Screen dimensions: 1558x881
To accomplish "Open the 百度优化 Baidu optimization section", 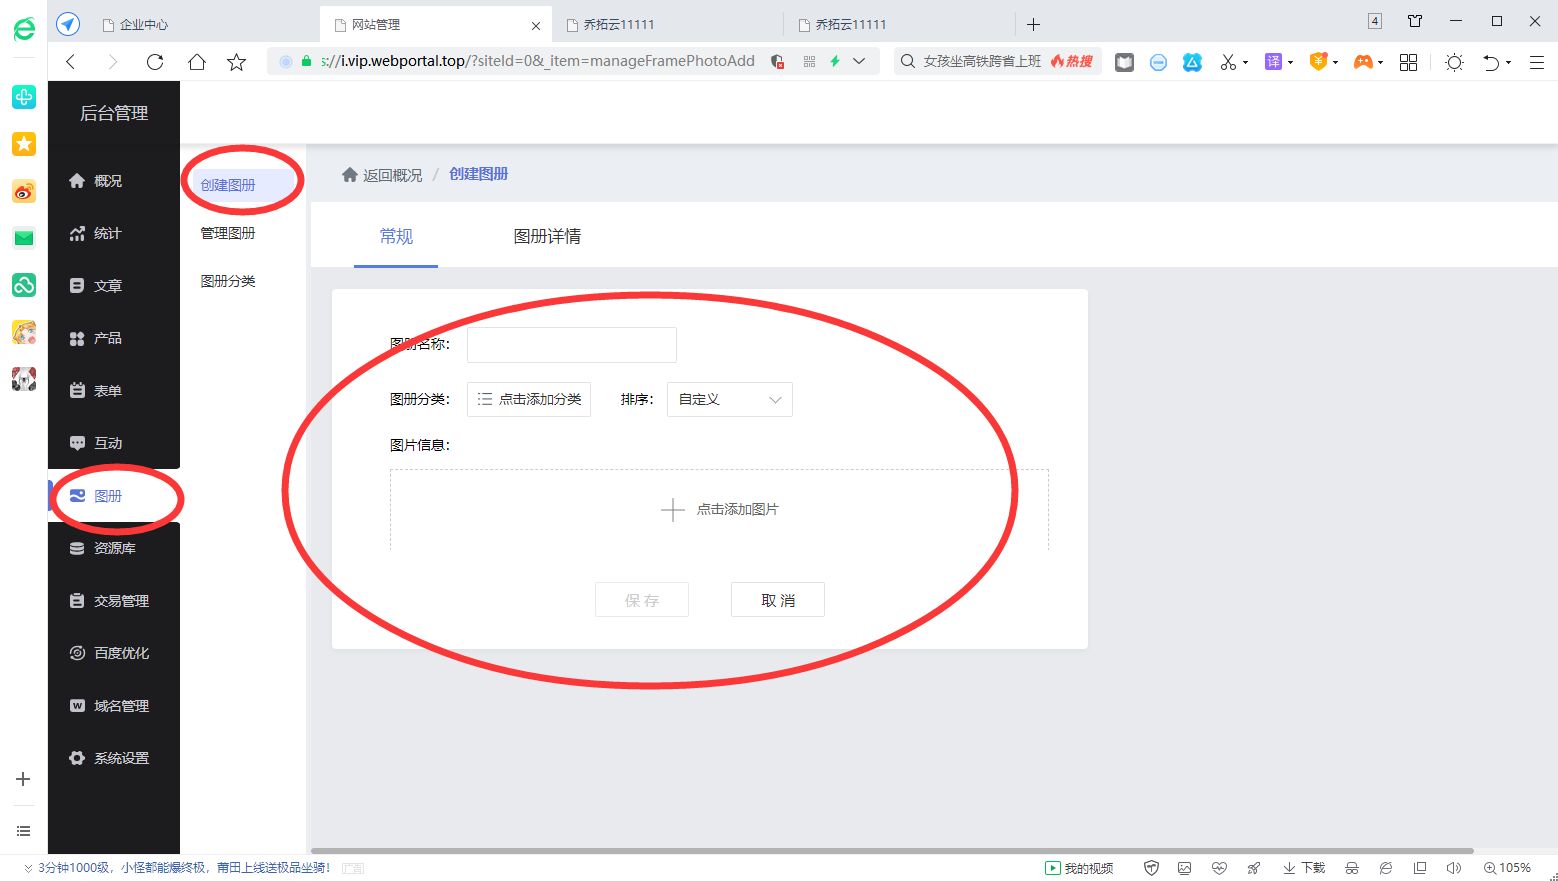I will [x=121, y=653].
